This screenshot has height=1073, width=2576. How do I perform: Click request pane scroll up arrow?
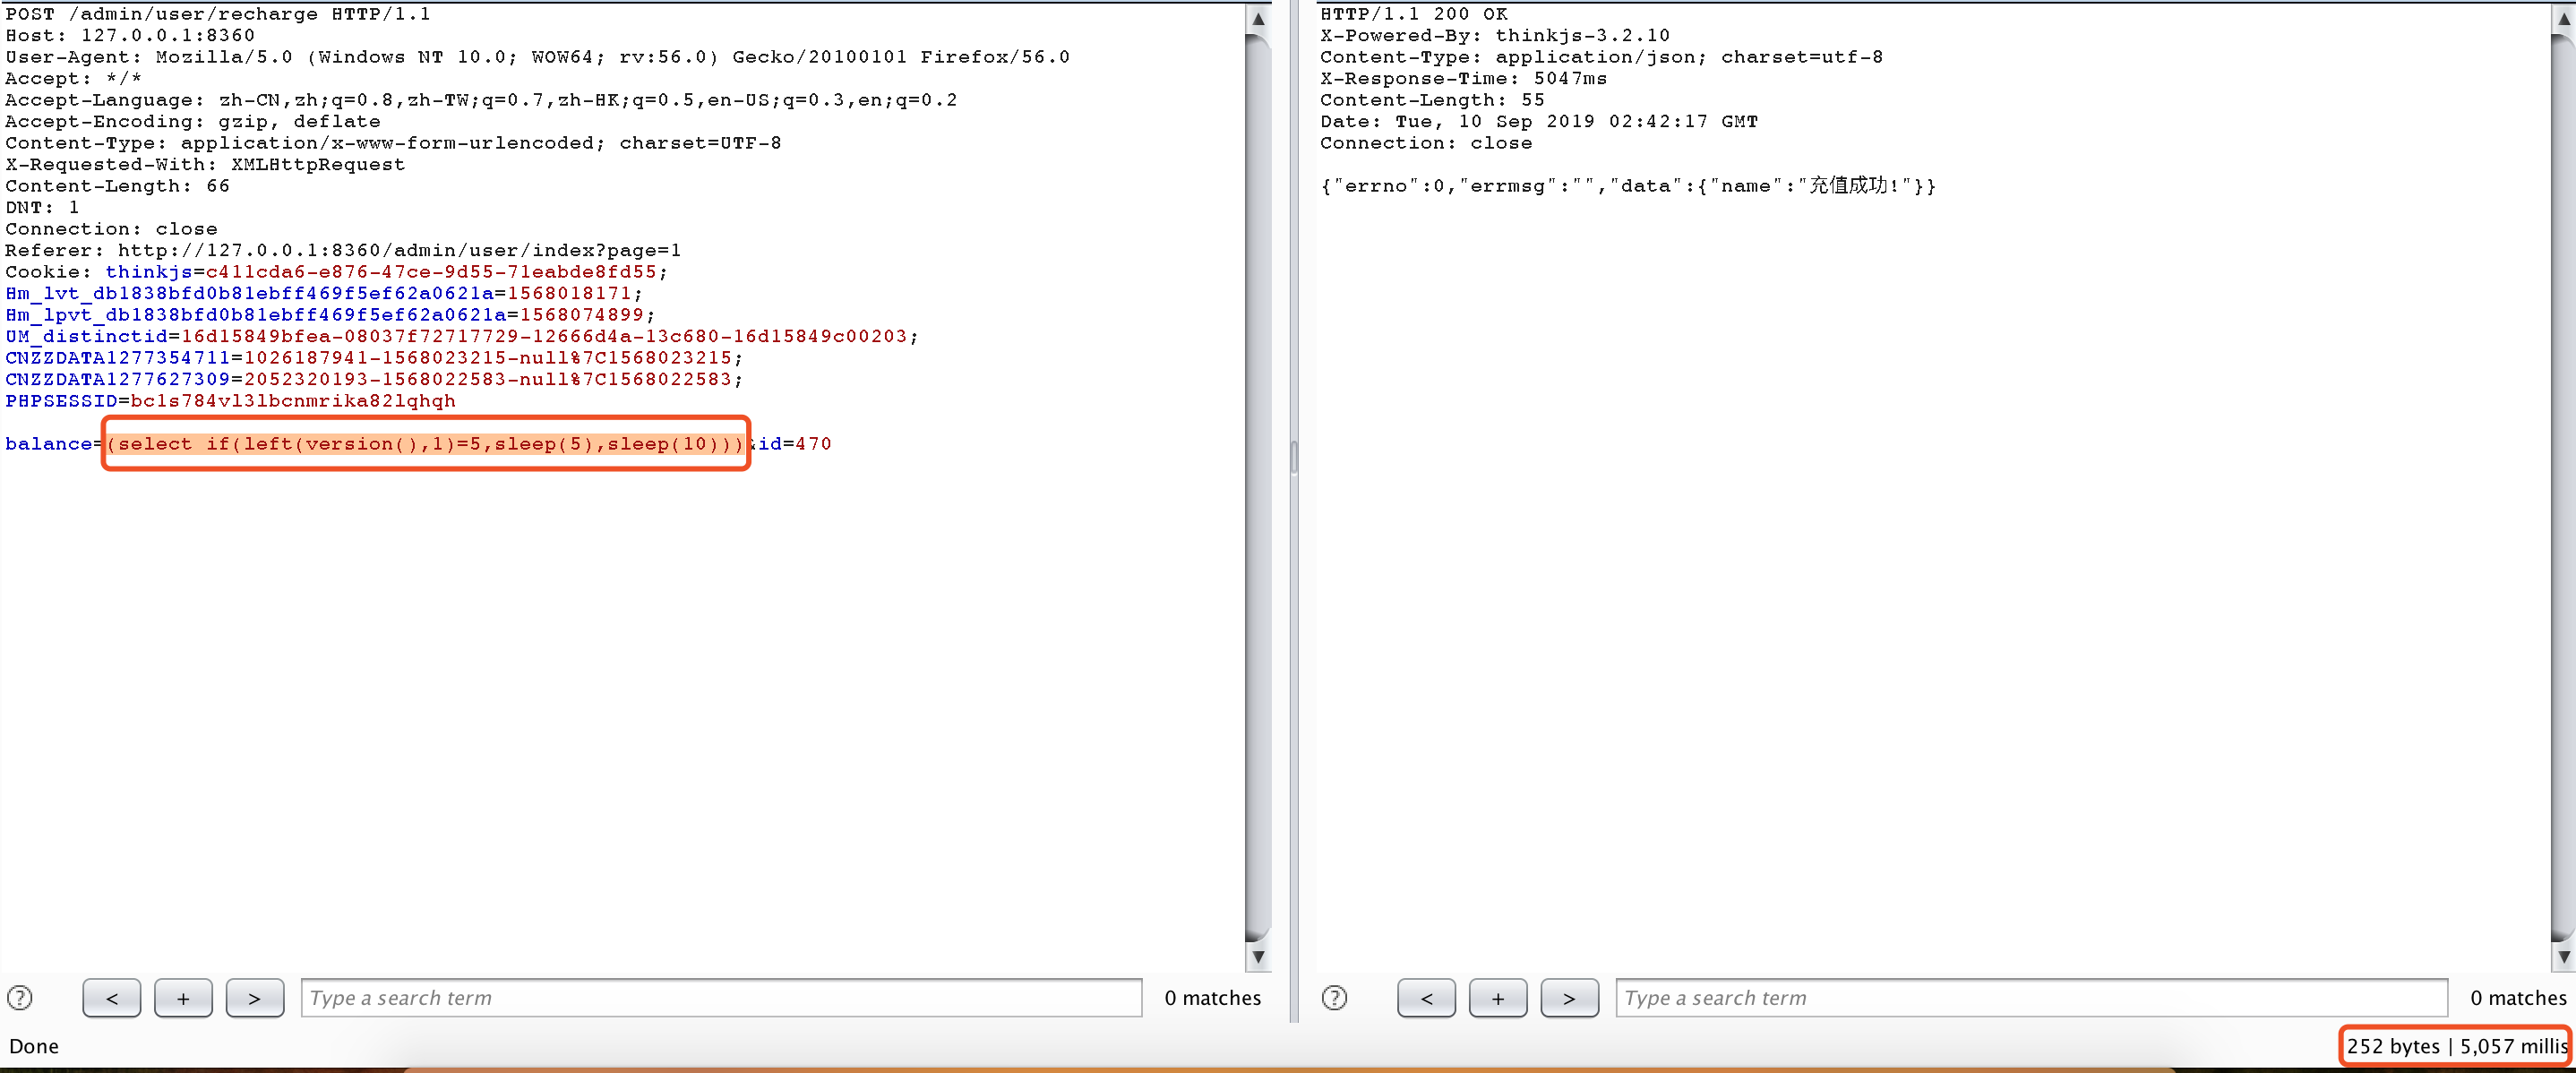point(1258,19)
